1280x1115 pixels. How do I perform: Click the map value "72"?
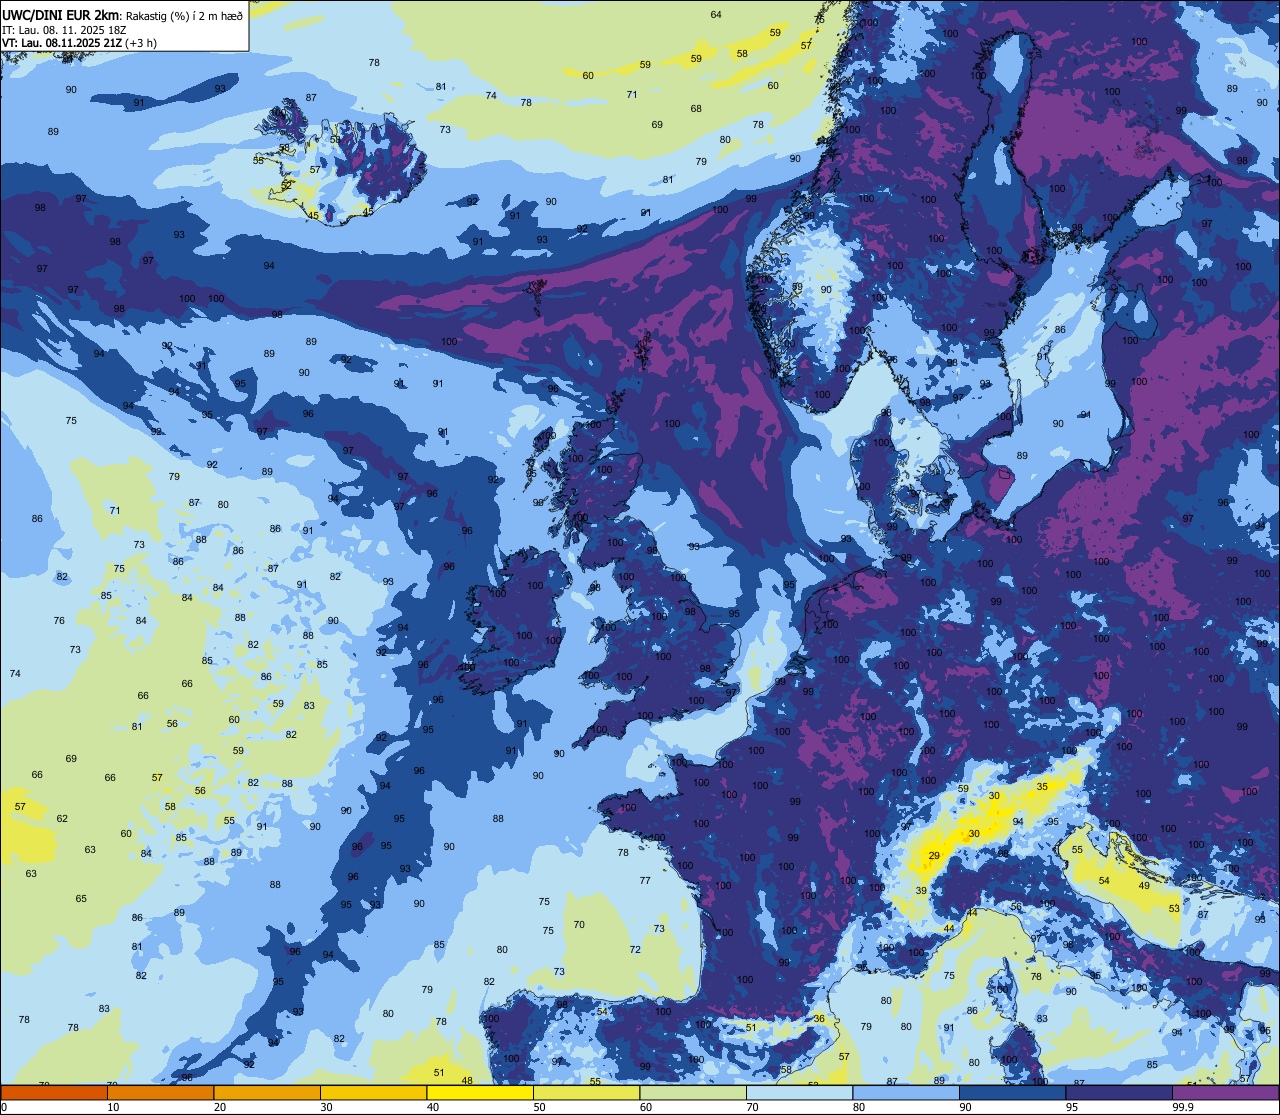coord(635,949)
